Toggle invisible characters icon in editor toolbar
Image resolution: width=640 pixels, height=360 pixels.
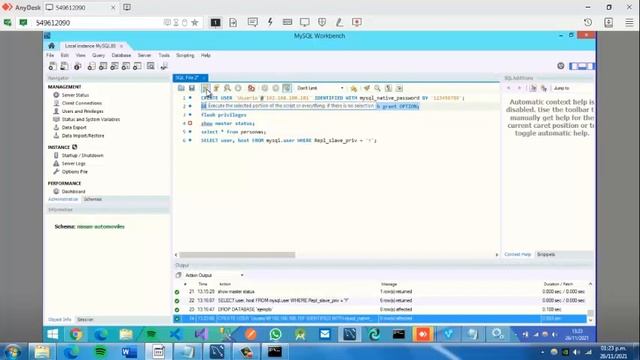[x=389, y=88]
